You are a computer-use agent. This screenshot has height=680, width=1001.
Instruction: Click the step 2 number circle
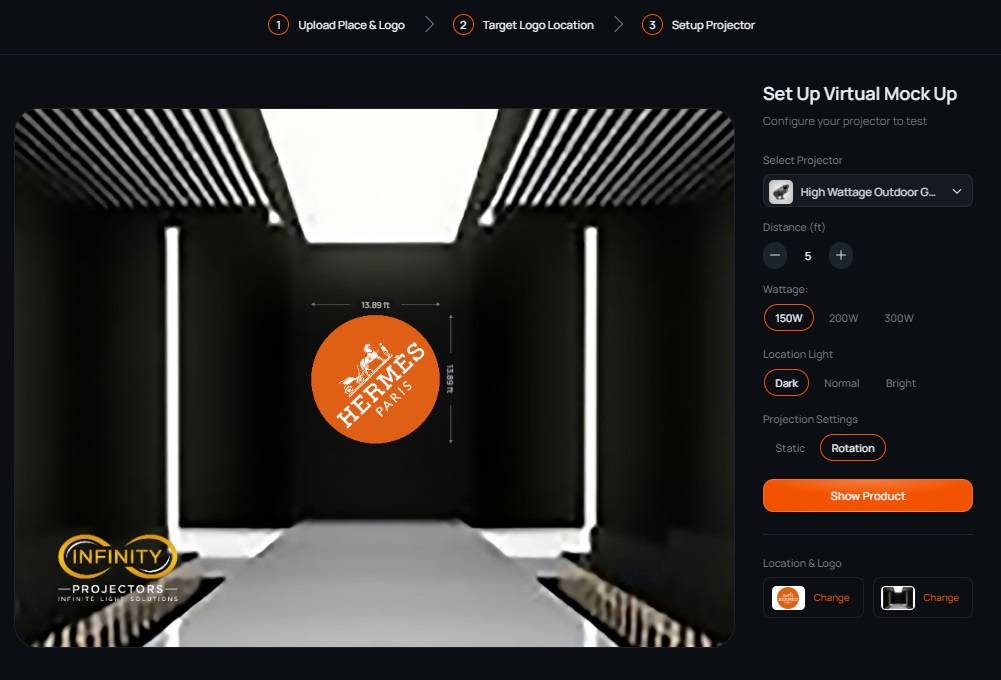(x=463, y=25)
